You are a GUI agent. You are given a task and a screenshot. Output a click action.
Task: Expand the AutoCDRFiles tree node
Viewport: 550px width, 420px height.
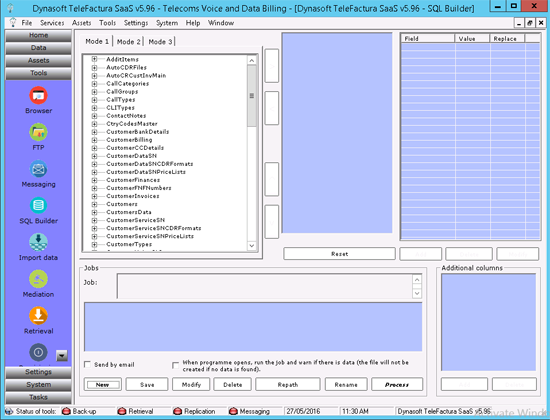(94, 67)
